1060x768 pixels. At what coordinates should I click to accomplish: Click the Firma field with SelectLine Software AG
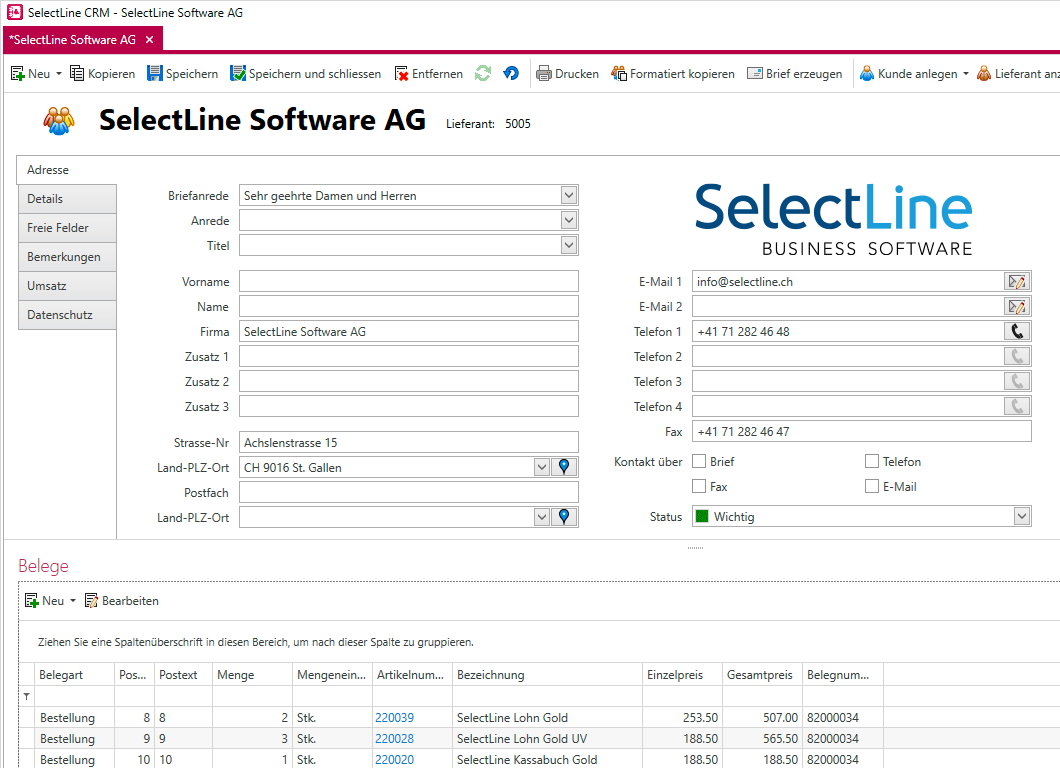408,331
